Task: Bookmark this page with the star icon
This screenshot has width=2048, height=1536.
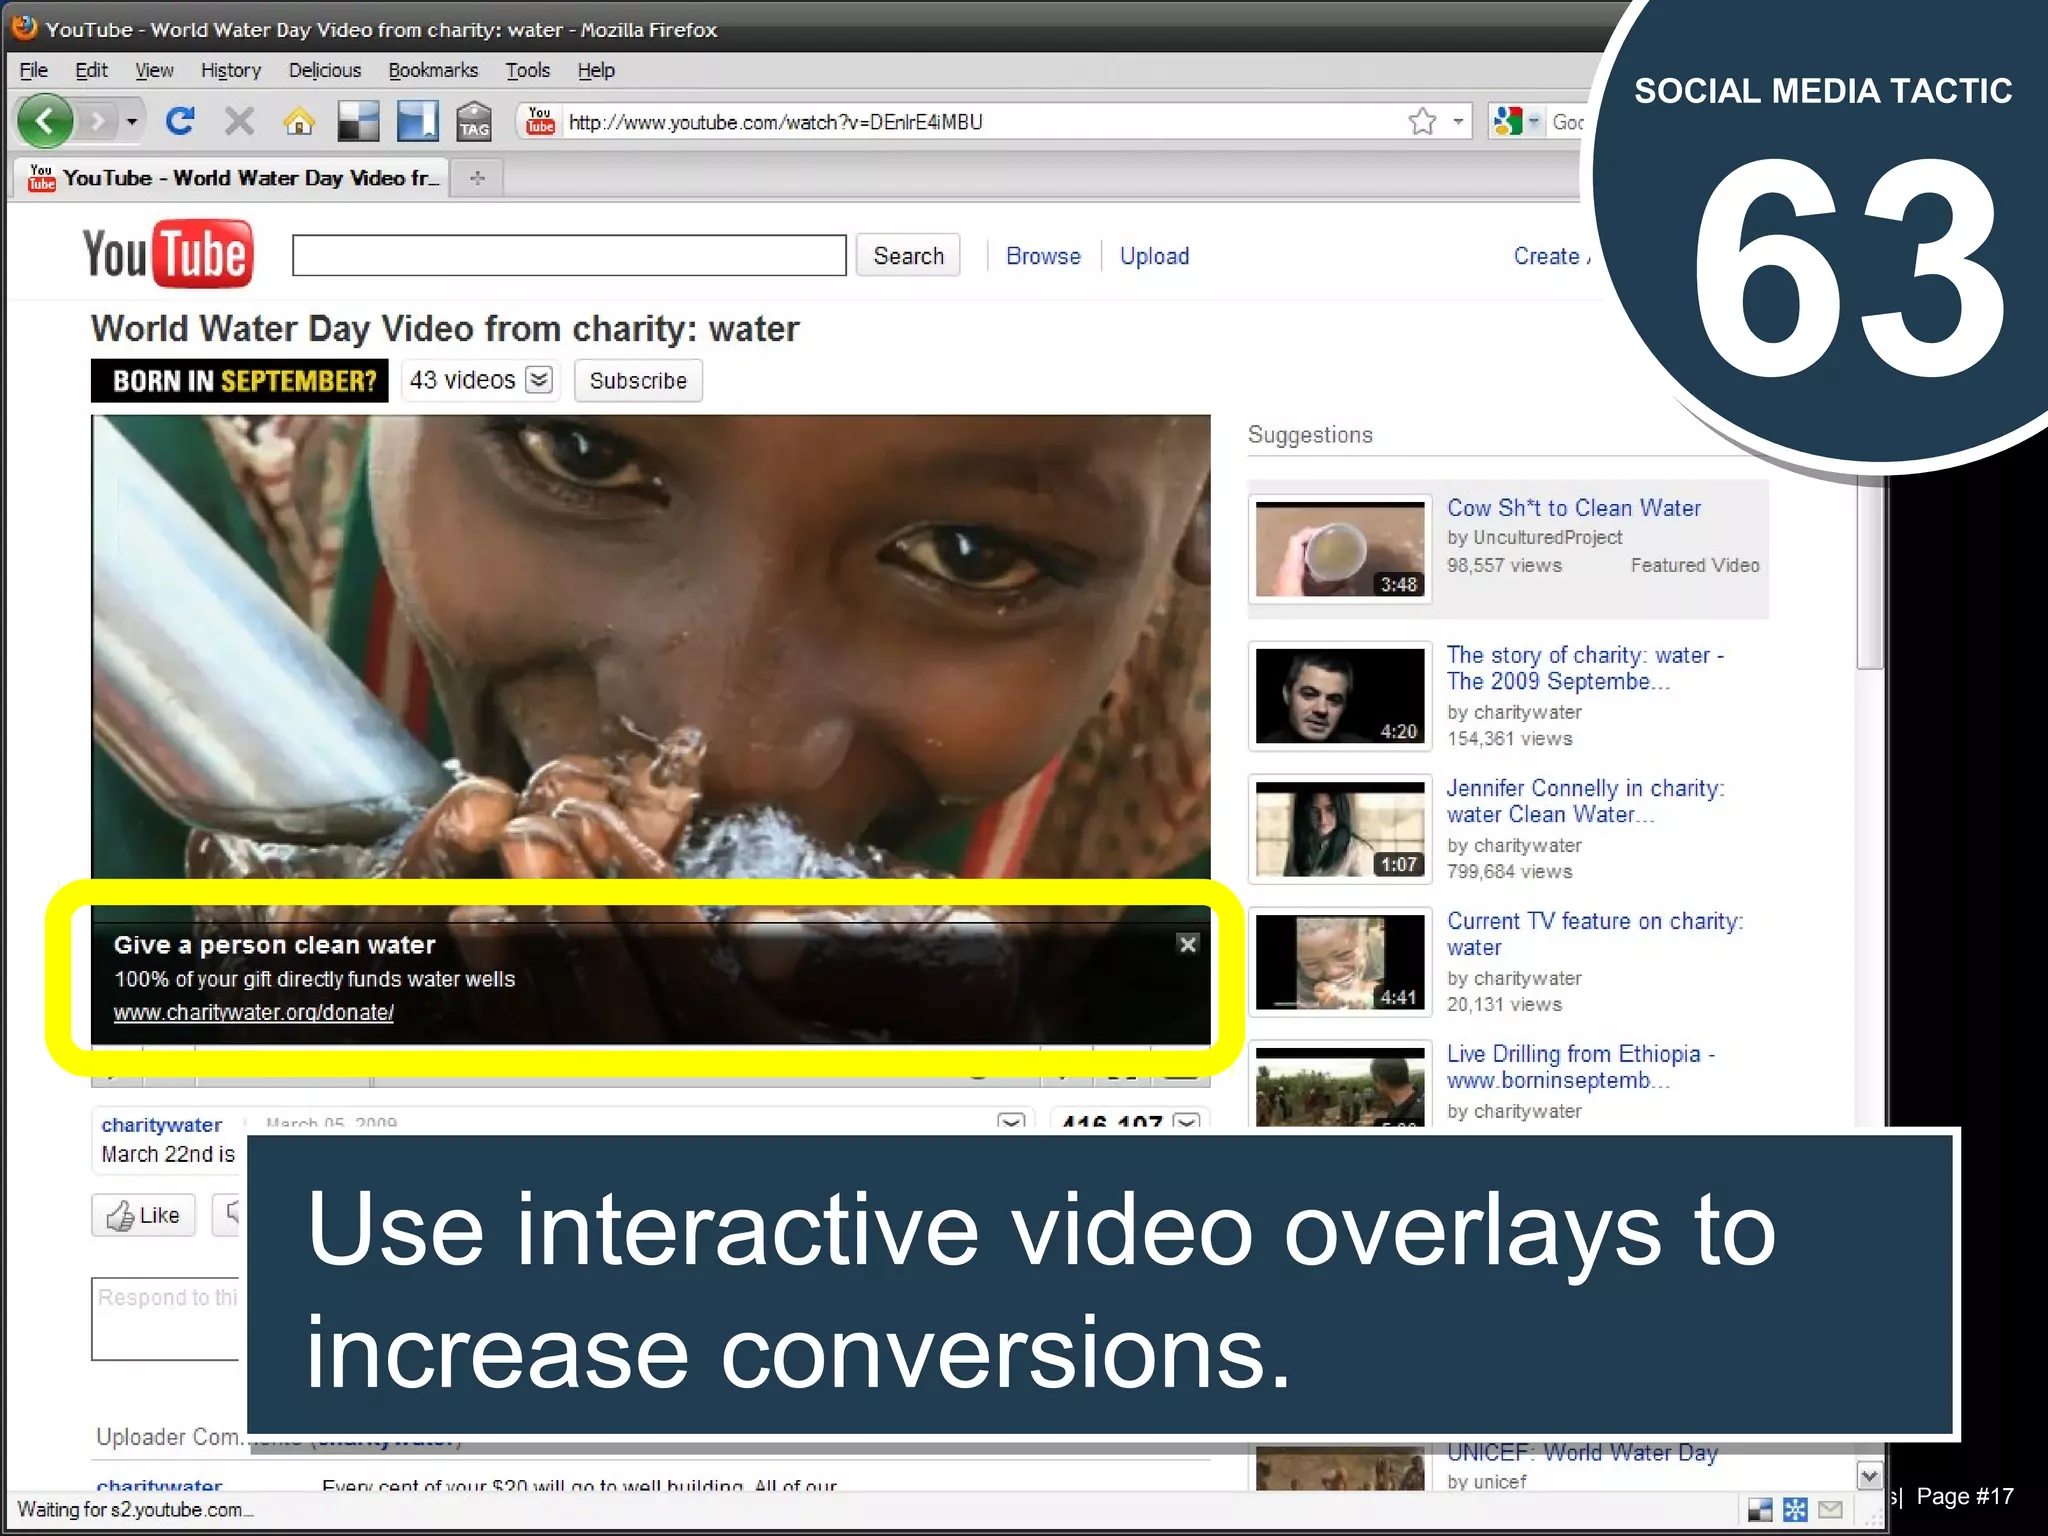Action: tap(1422, 122)
